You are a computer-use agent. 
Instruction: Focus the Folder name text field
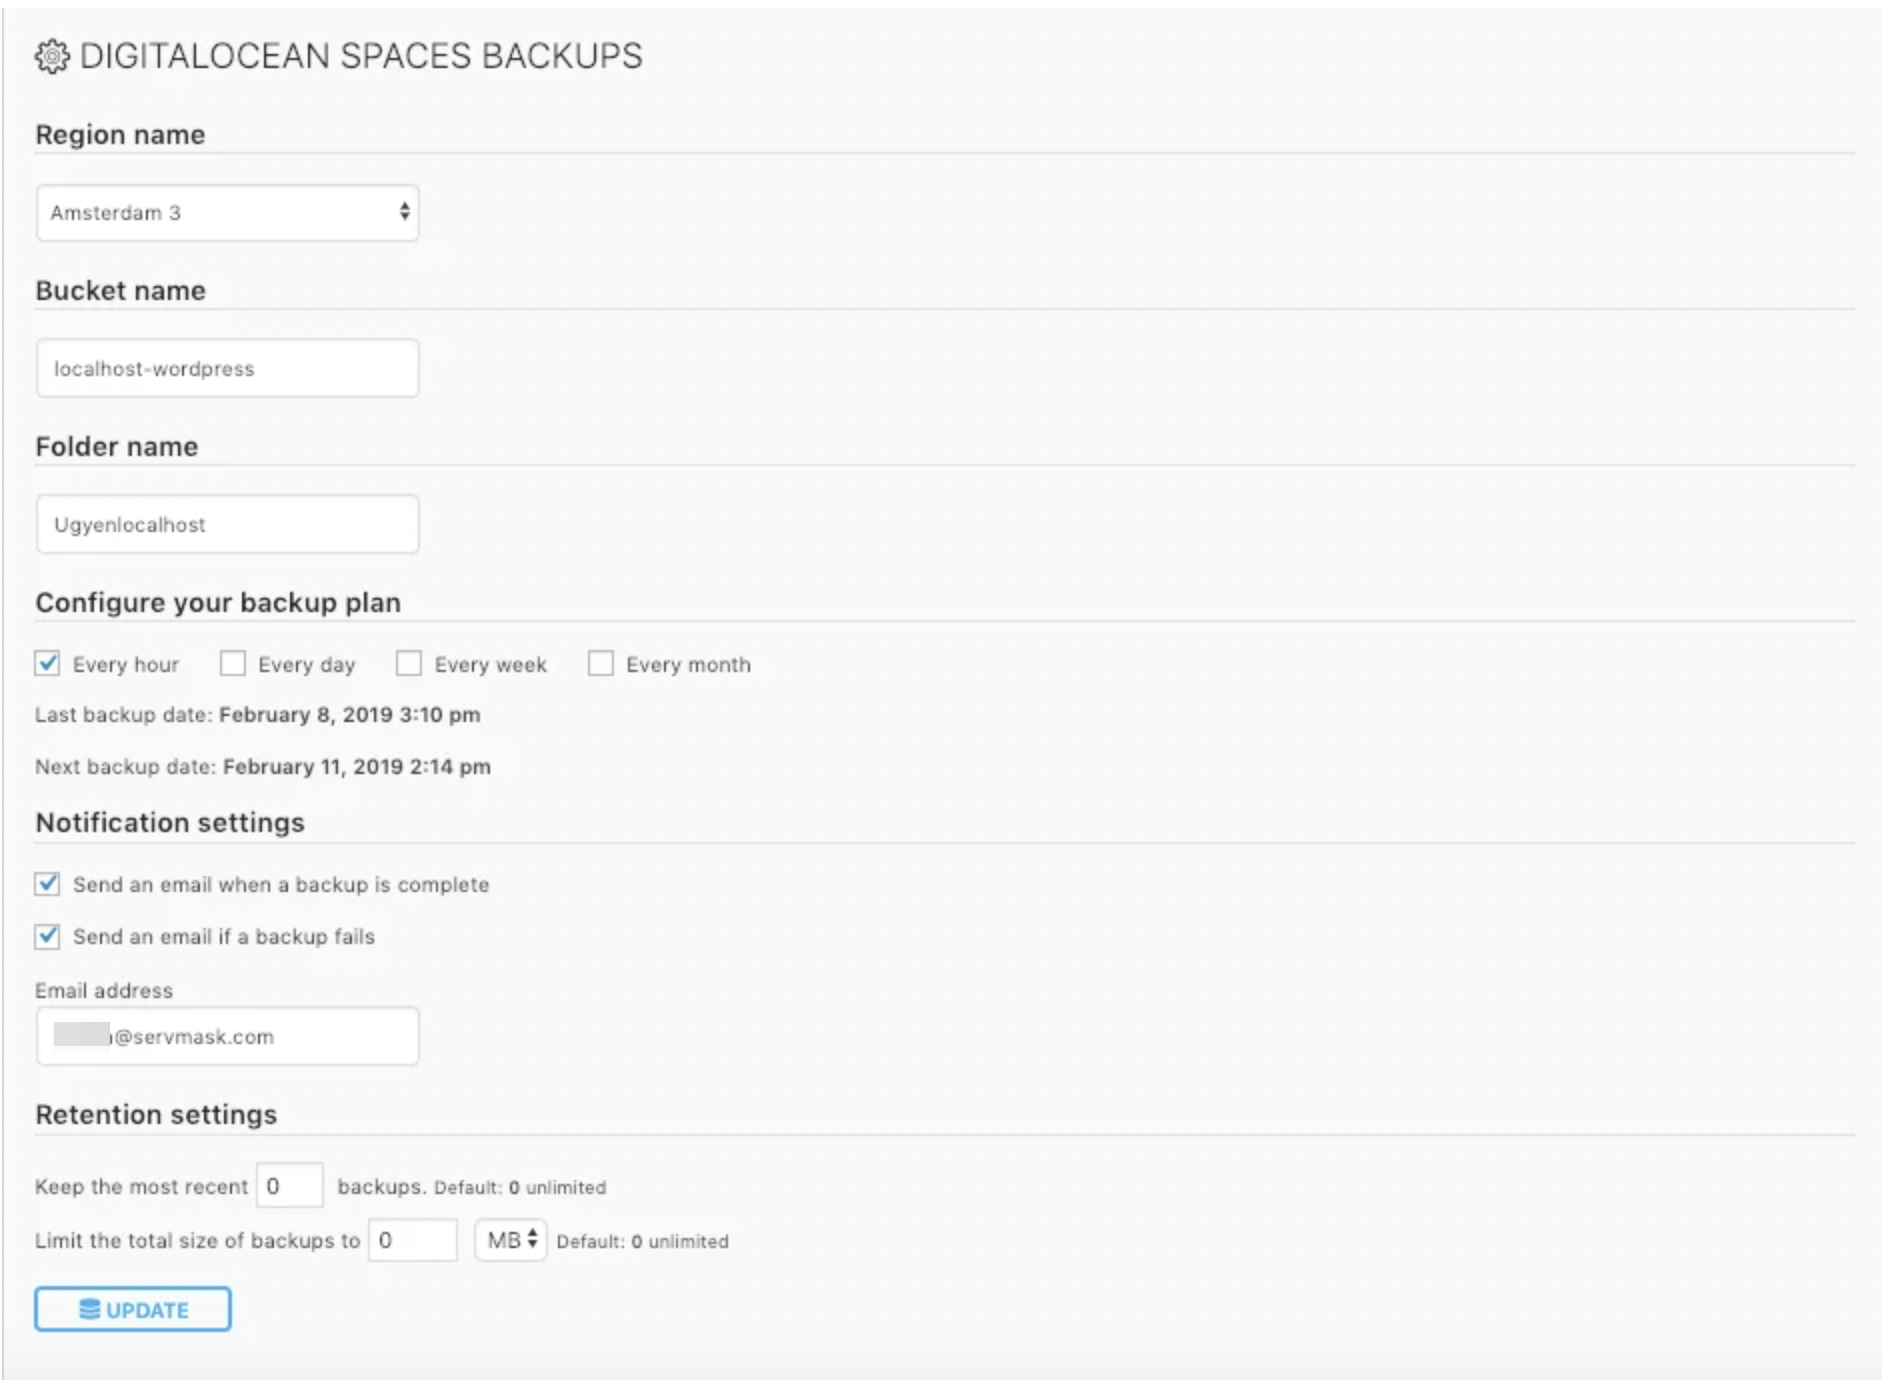point(227,524)
